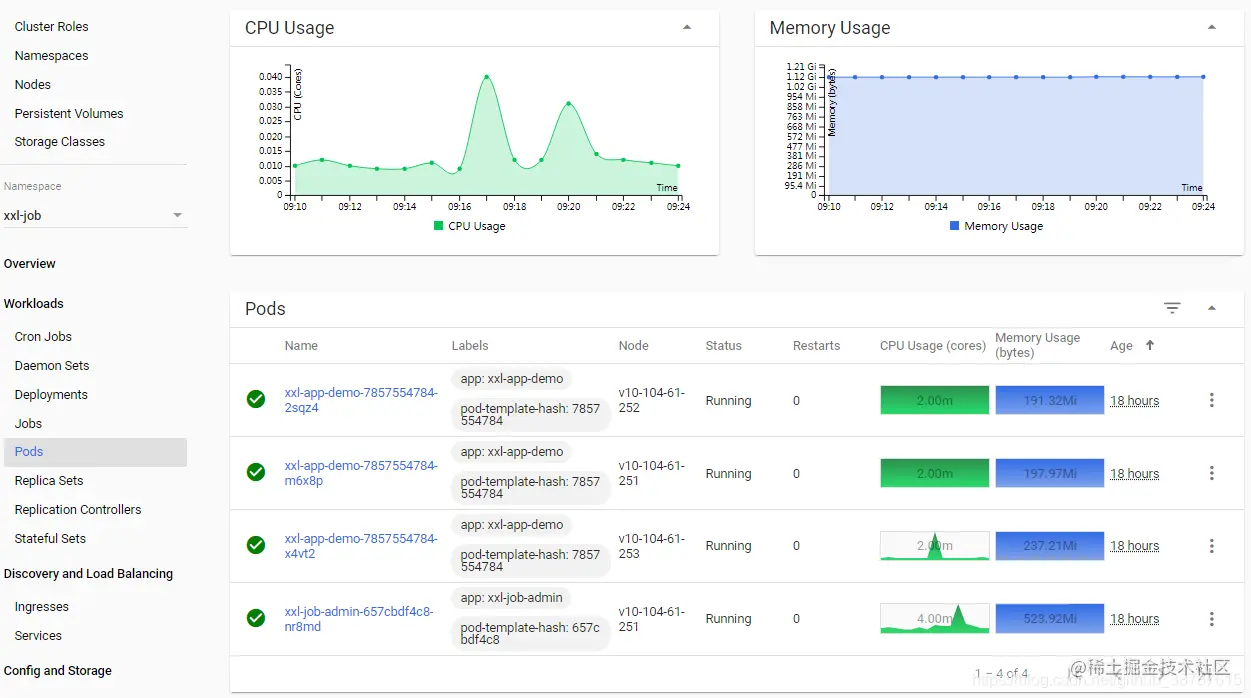Image resolution: width=1251 pixels, height=698 pixels.
Task: Click the Age column sort arrow
Action: (x=1150, y=345)
